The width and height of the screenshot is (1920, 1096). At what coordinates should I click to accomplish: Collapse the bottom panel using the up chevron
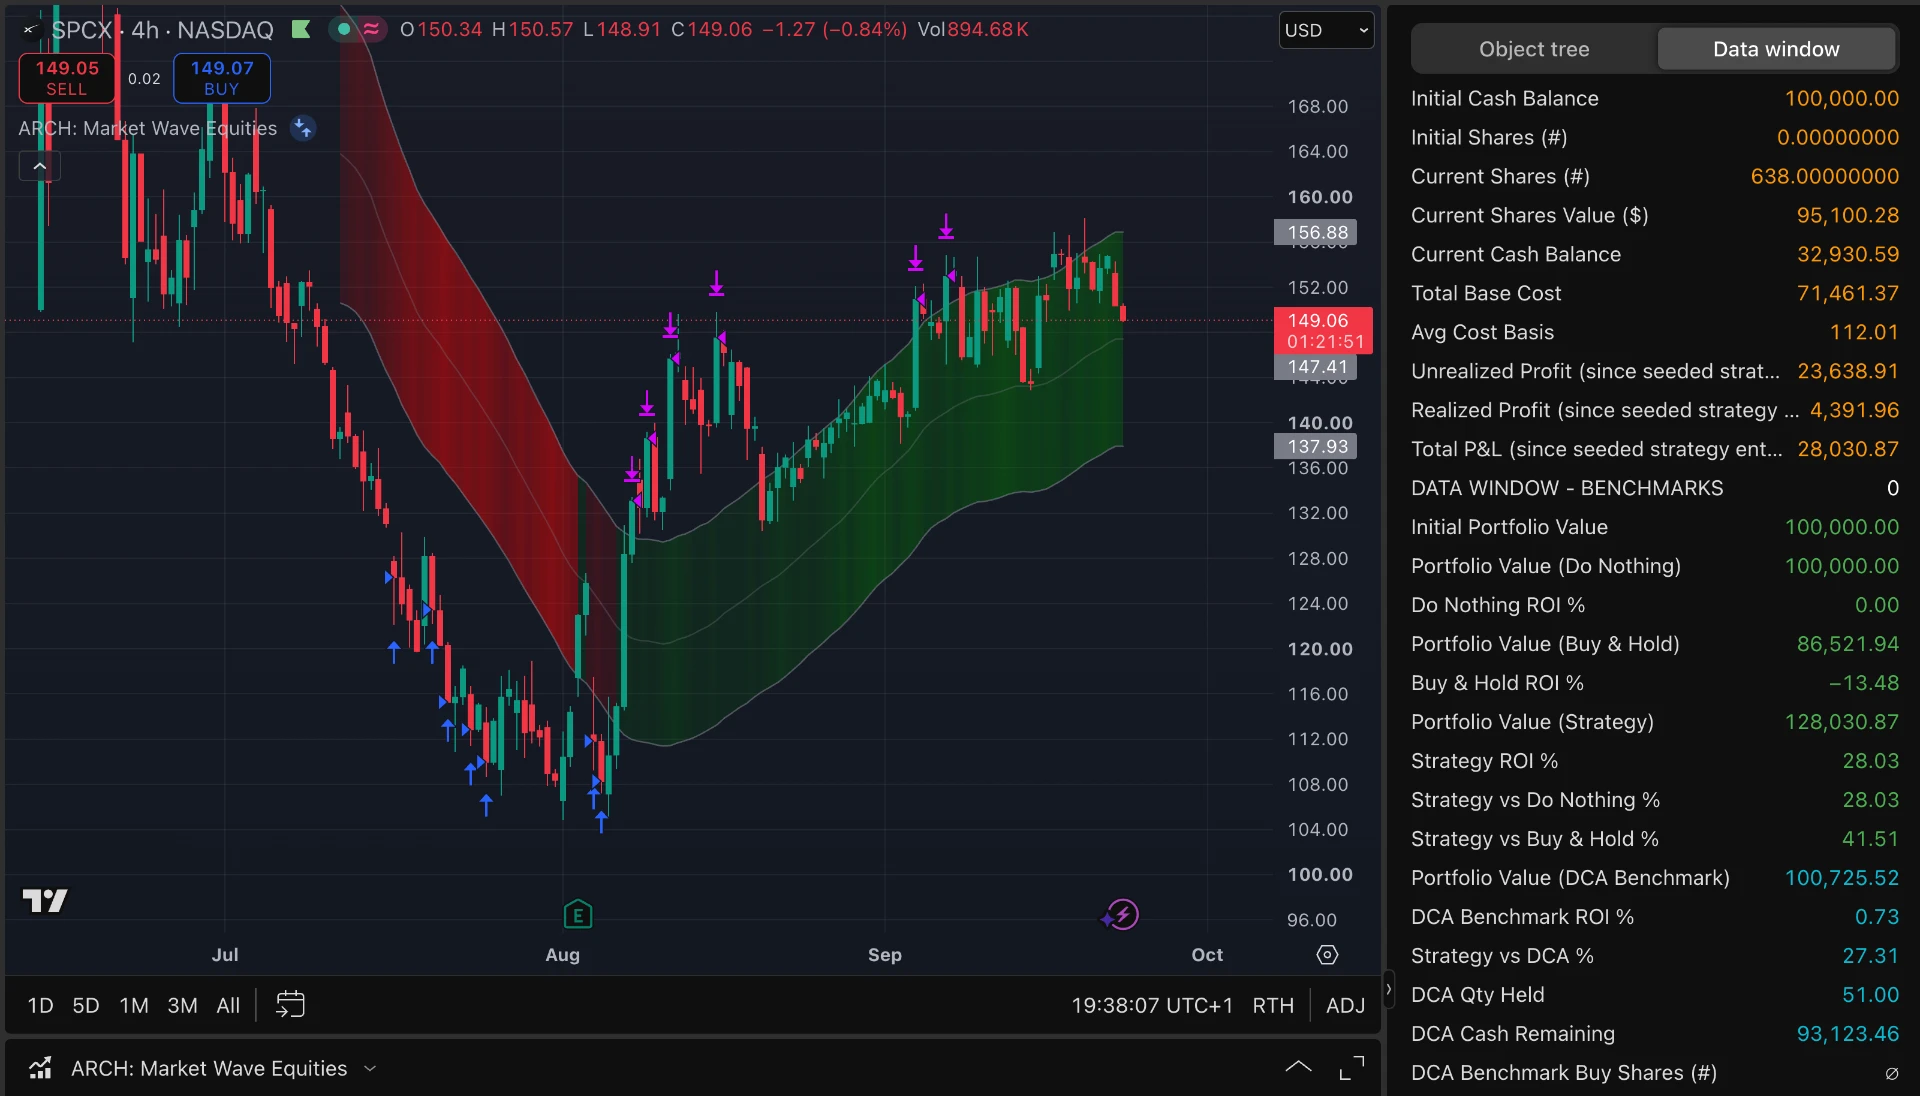click(x=1298, y=1067)
